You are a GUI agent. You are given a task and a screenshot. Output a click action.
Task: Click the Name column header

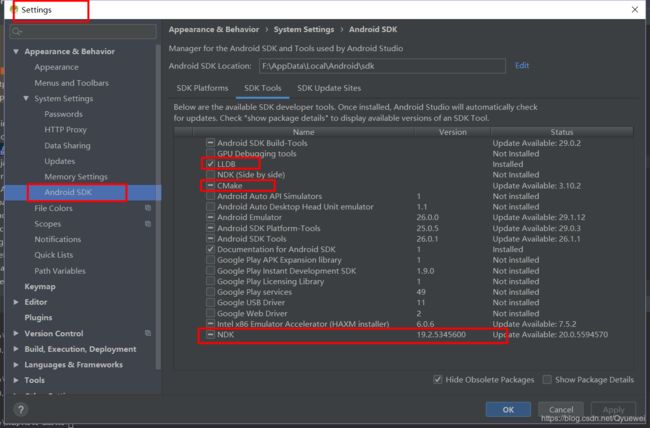[x=303, y=132]
